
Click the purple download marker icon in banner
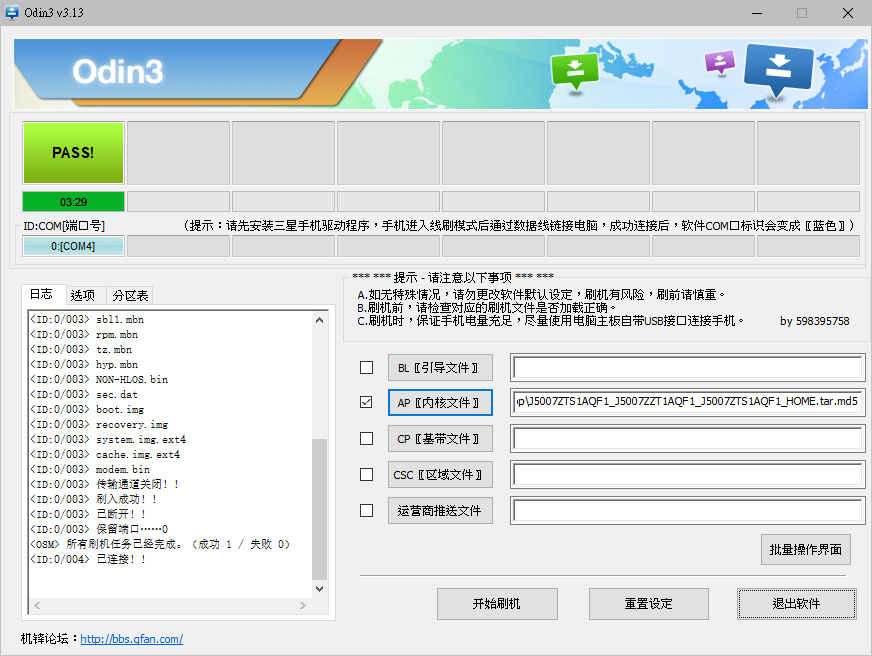(720, 62)
